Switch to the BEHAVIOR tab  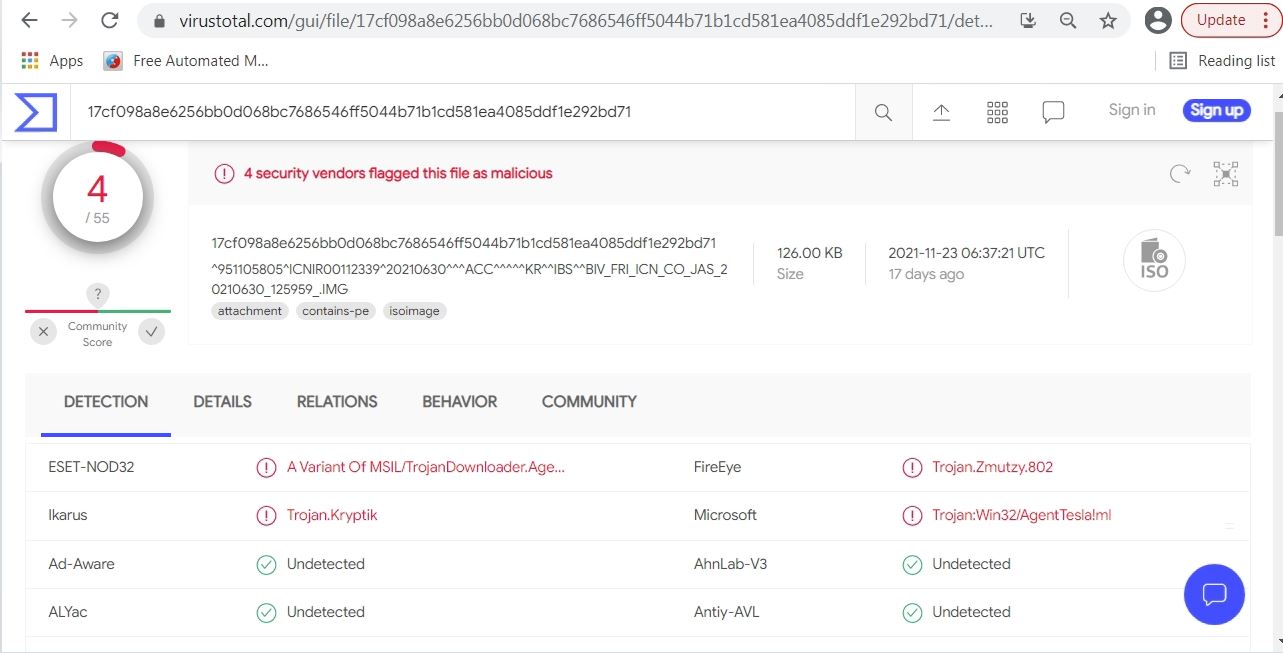point(459,402)
